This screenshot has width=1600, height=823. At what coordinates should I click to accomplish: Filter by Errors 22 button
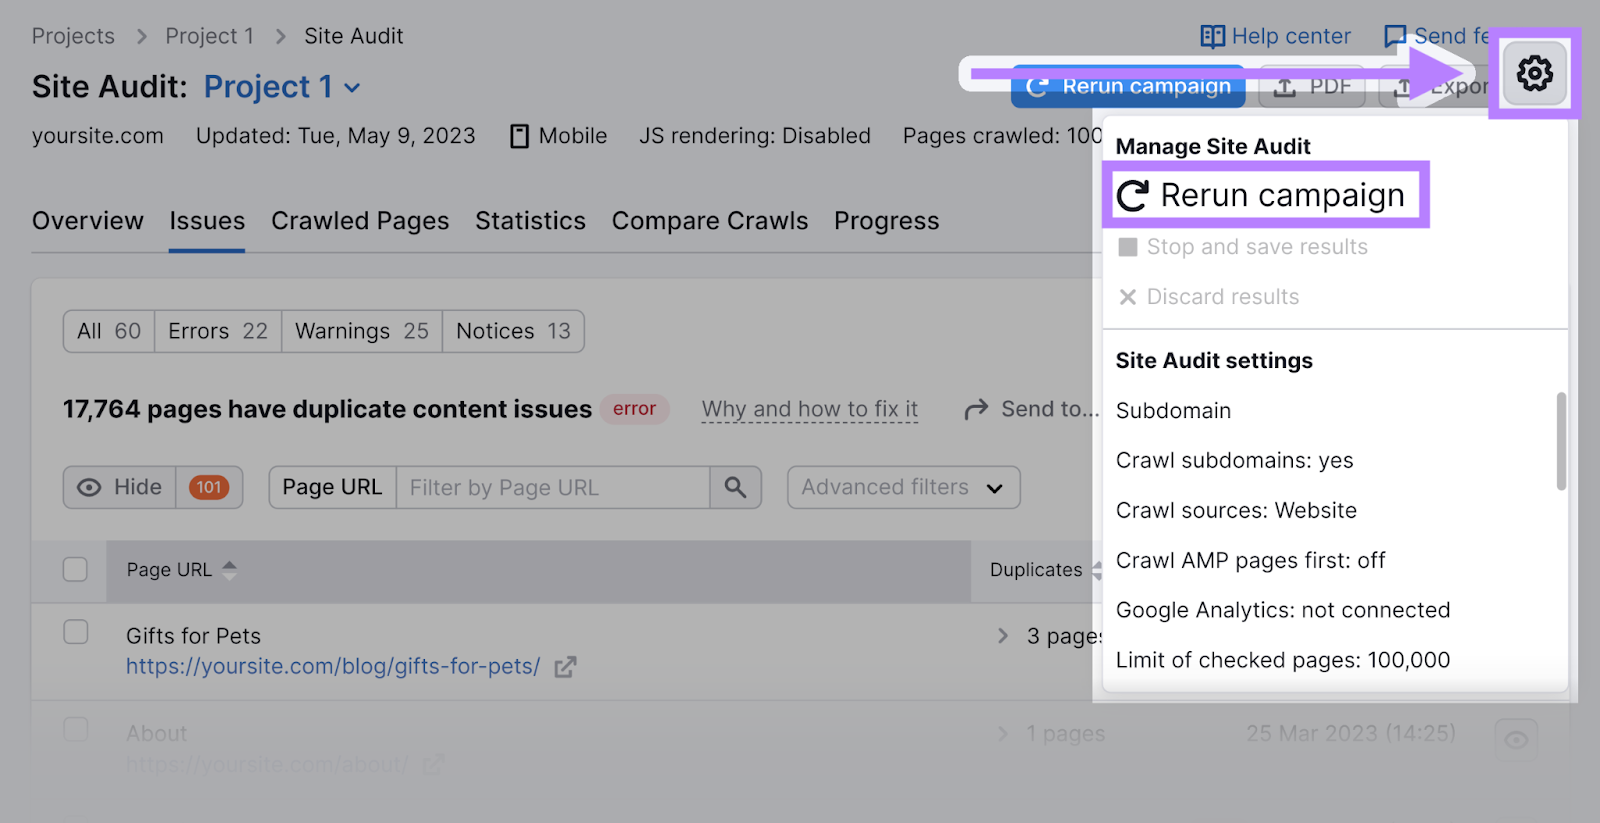217,331
